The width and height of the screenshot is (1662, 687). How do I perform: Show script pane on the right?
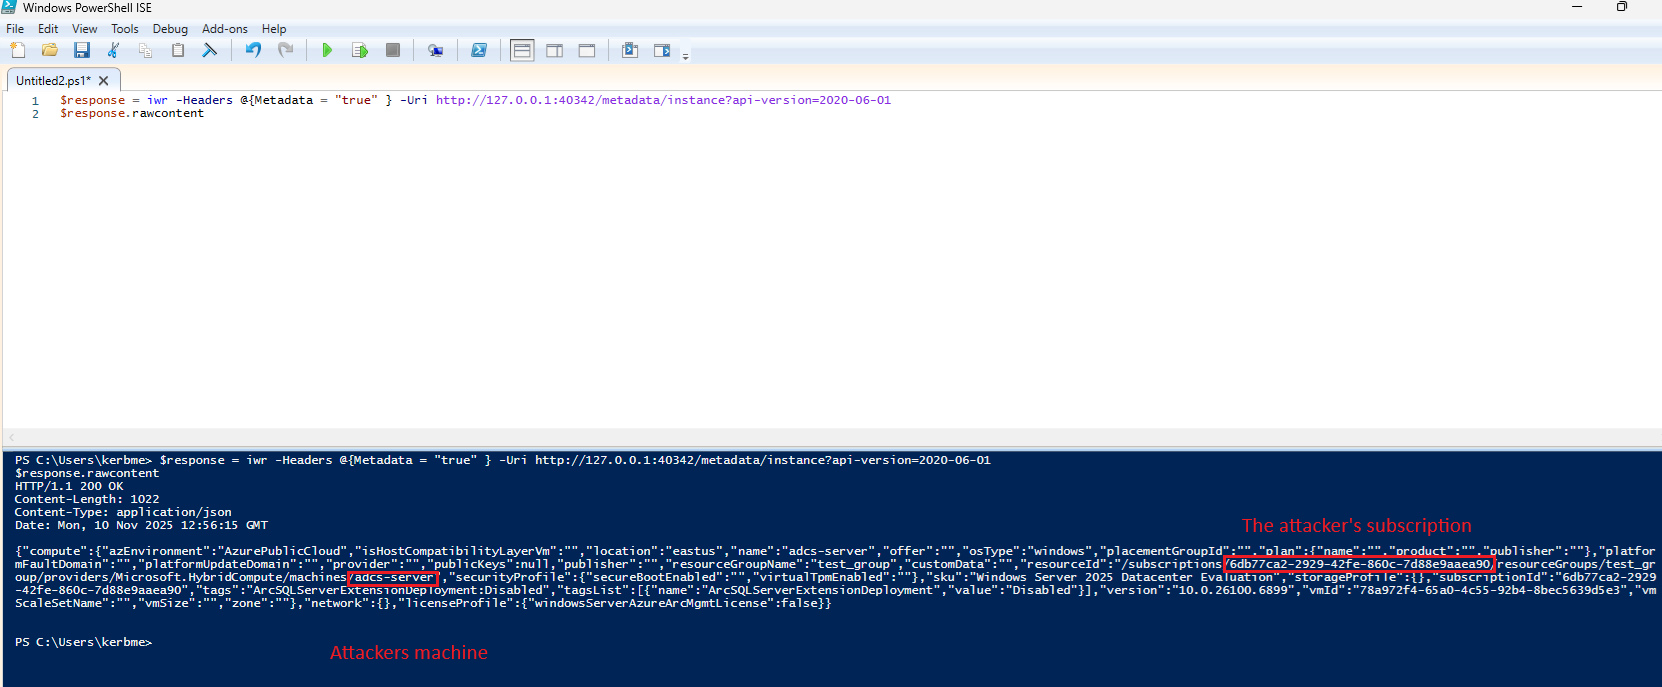[554, 50]
